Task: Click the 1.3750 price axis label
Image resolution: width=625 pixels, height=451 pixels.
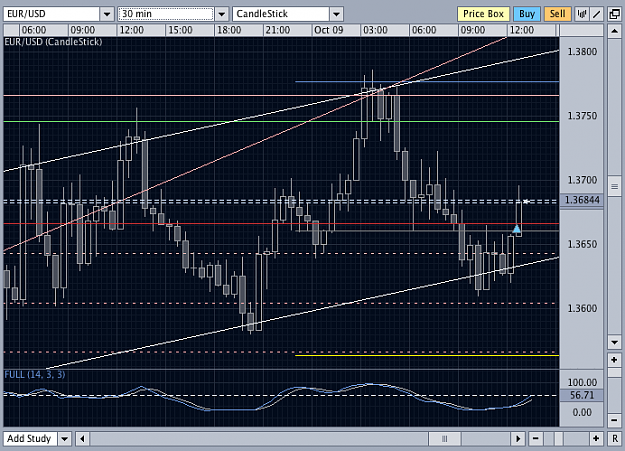Action: click(582, 116)
